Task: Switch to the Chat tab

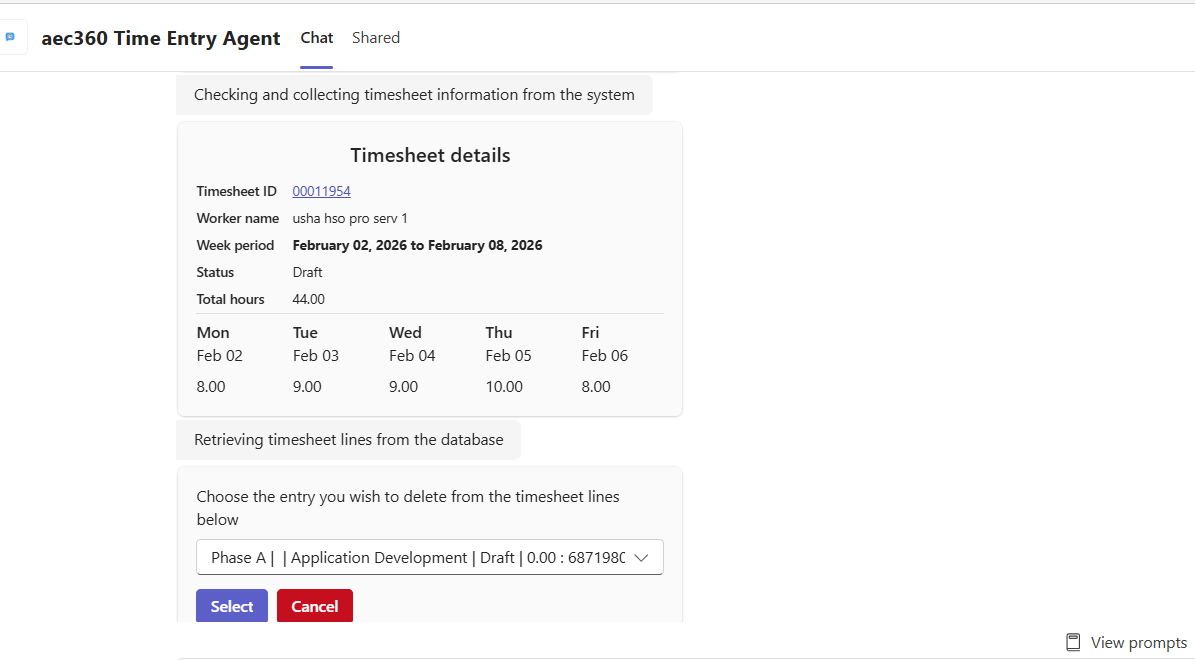Action: (x=317, y=38)
